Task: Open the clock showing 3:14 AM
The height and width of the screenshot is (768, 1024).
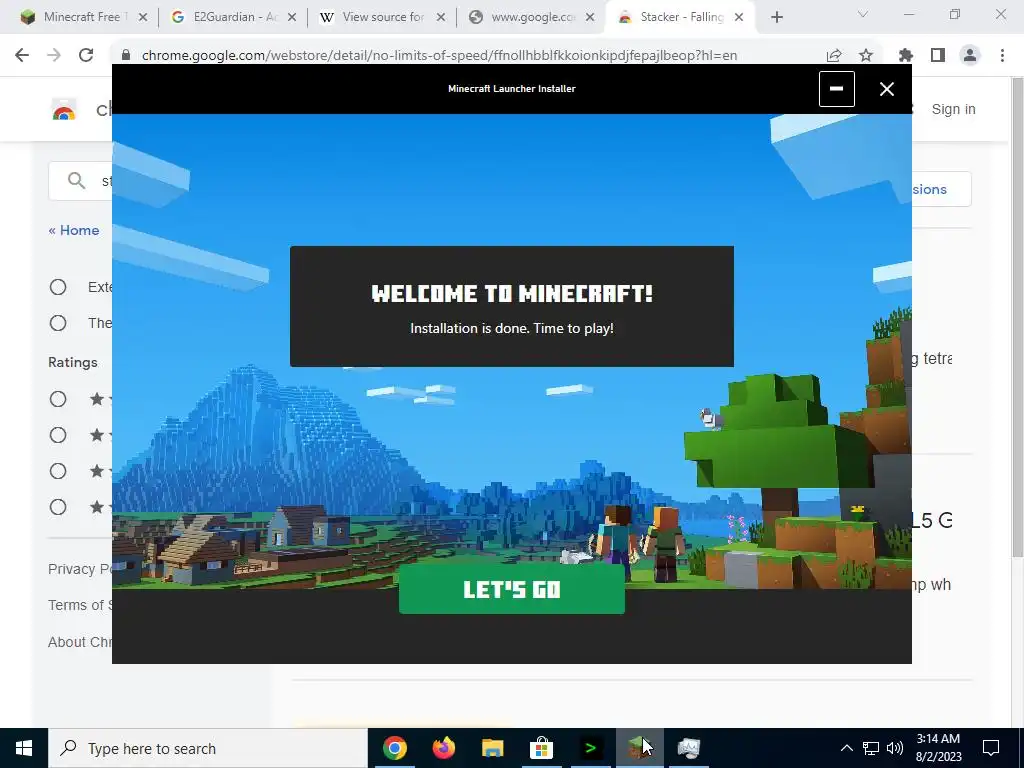Action: coord(938,748)
